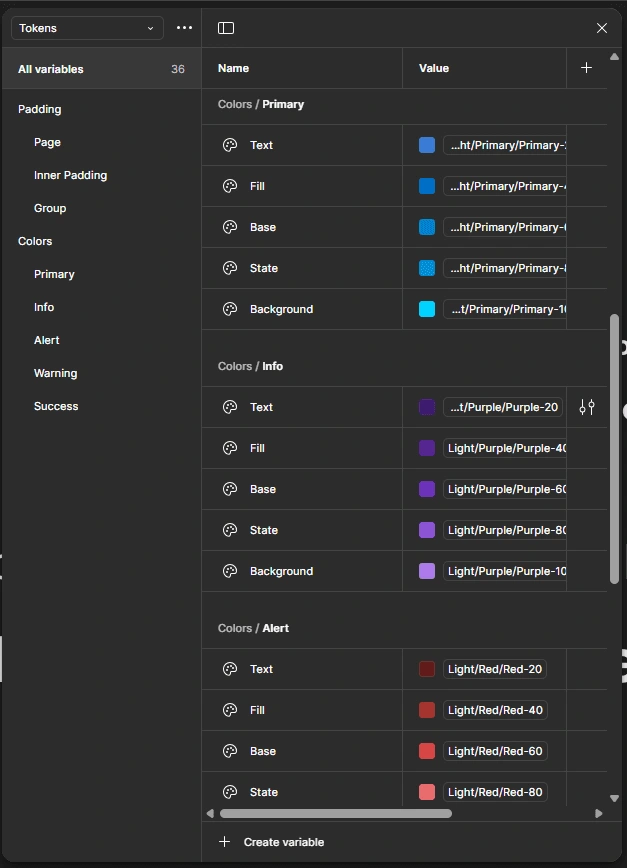Click the color icon of Info Fill variable

coord(230,448)
